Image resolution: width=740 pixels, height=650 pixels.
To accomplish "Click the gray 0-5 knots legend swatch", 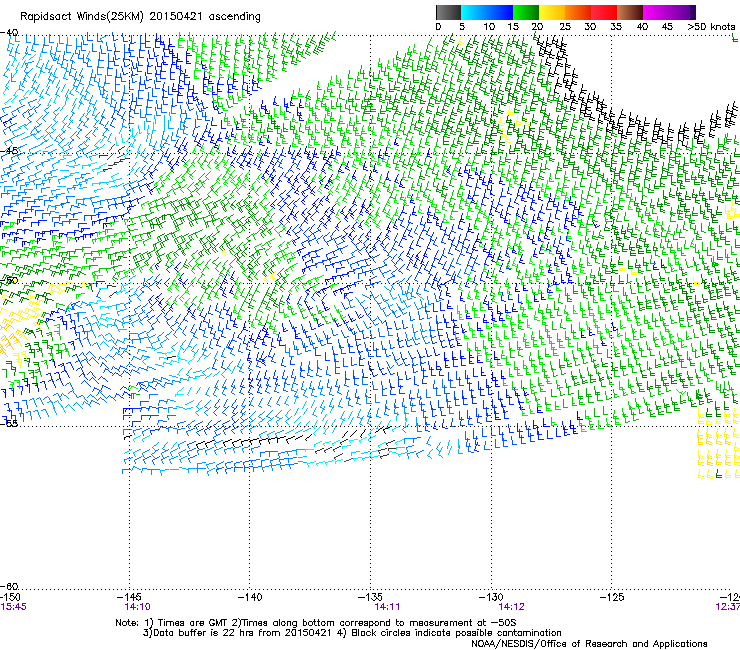I will click(x=448, y=12).
